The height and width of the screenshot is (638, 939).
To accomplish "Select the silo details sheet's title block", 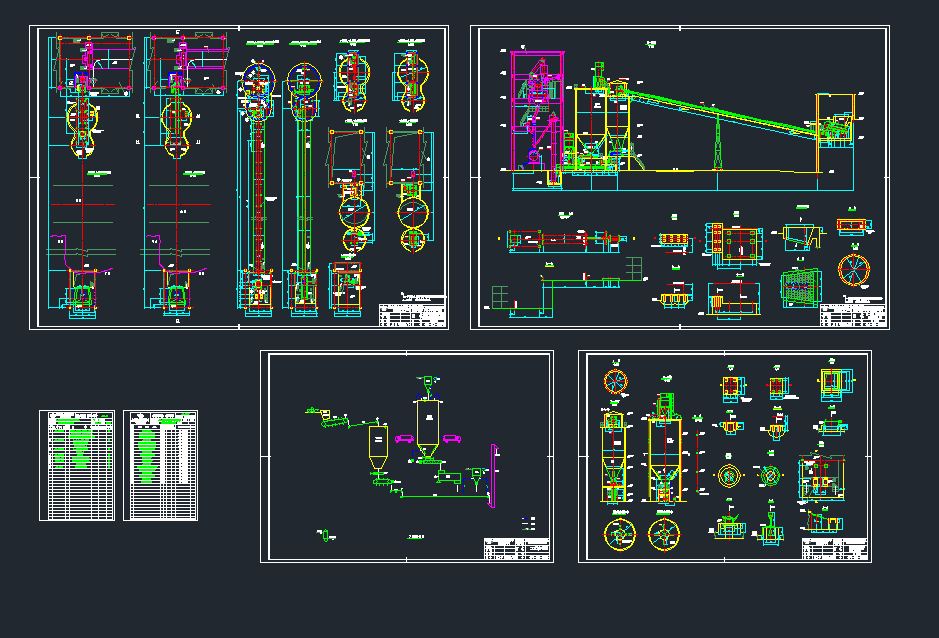I will (834, 549).
